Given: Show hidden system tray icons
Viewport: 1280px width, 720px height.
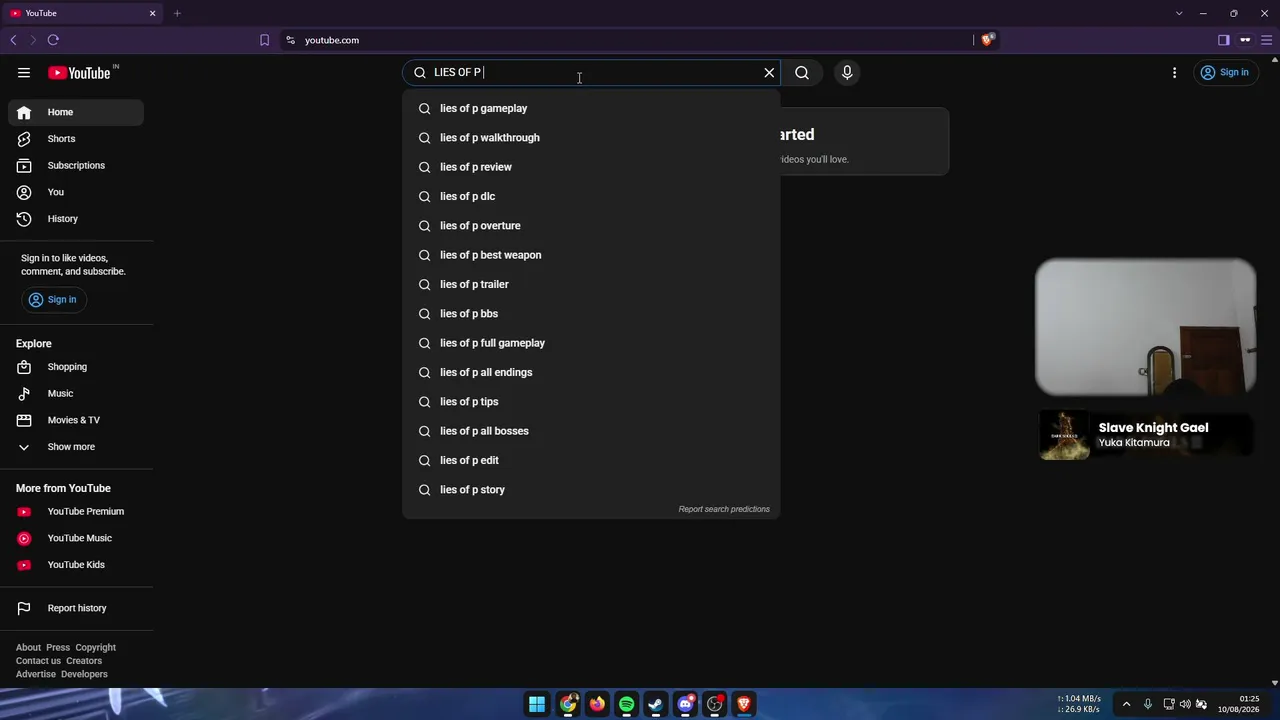Looking at the screenshot, I should 1126,704.
